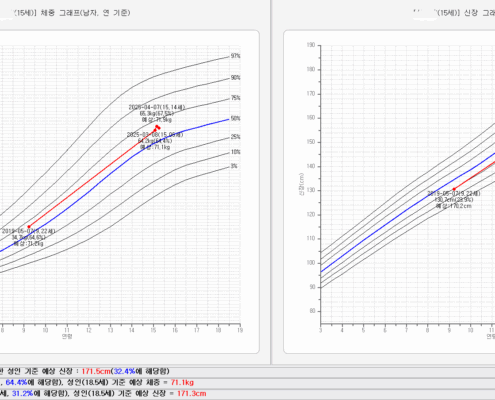Click the 예상:71.1kg annotation in weight chart

(155, 147)
